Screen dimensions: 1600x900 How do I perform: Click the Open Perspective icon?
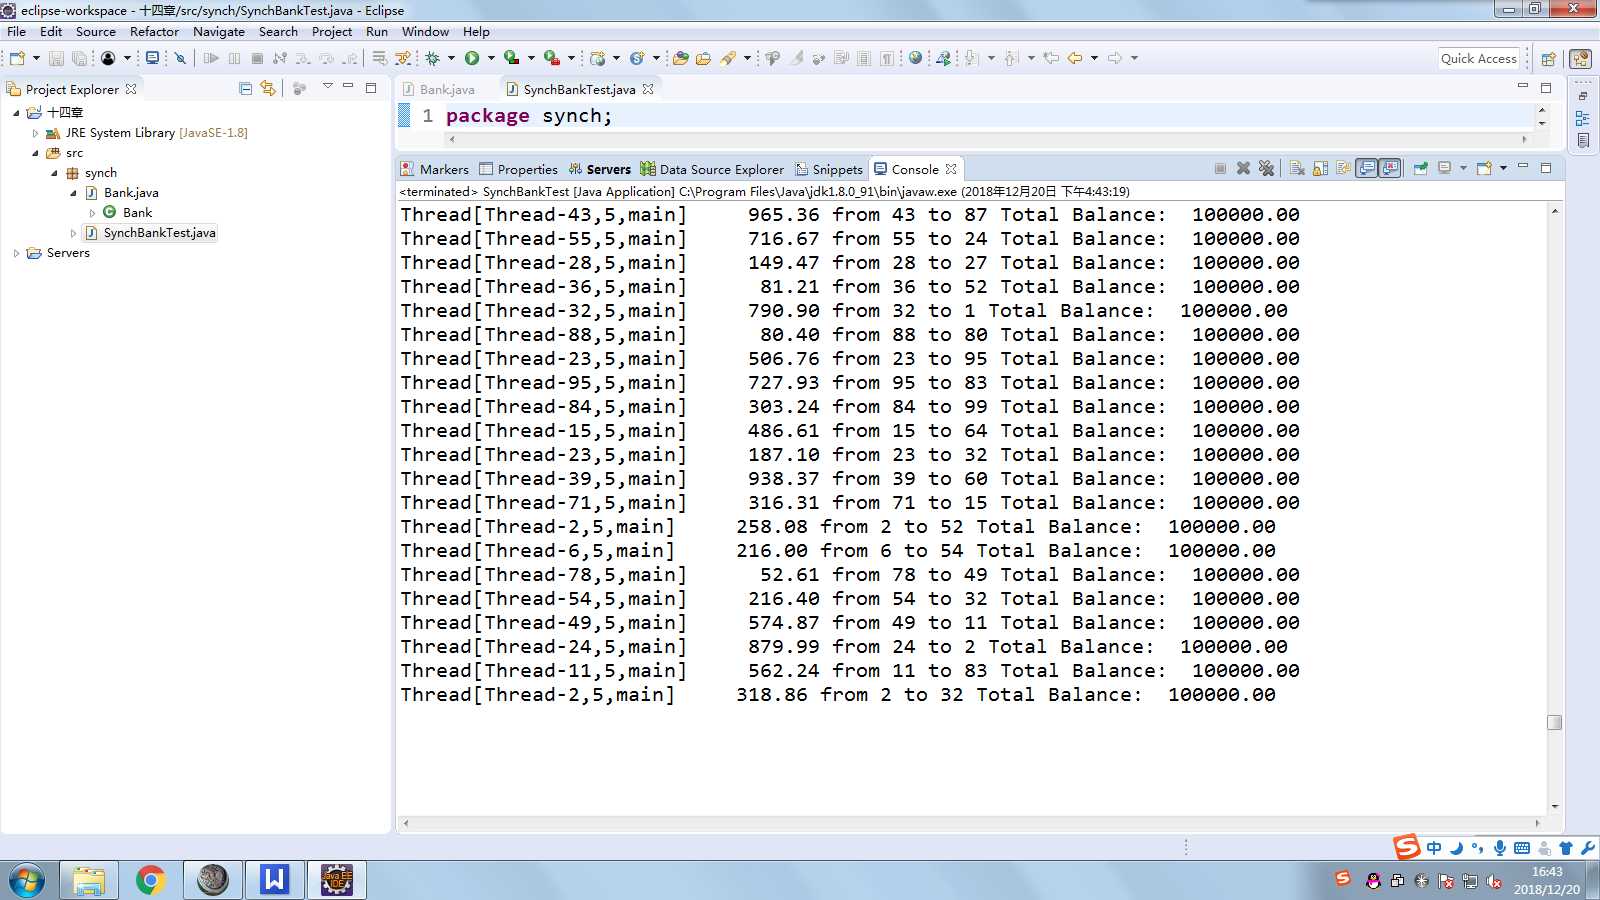[x=1548, y=59]
